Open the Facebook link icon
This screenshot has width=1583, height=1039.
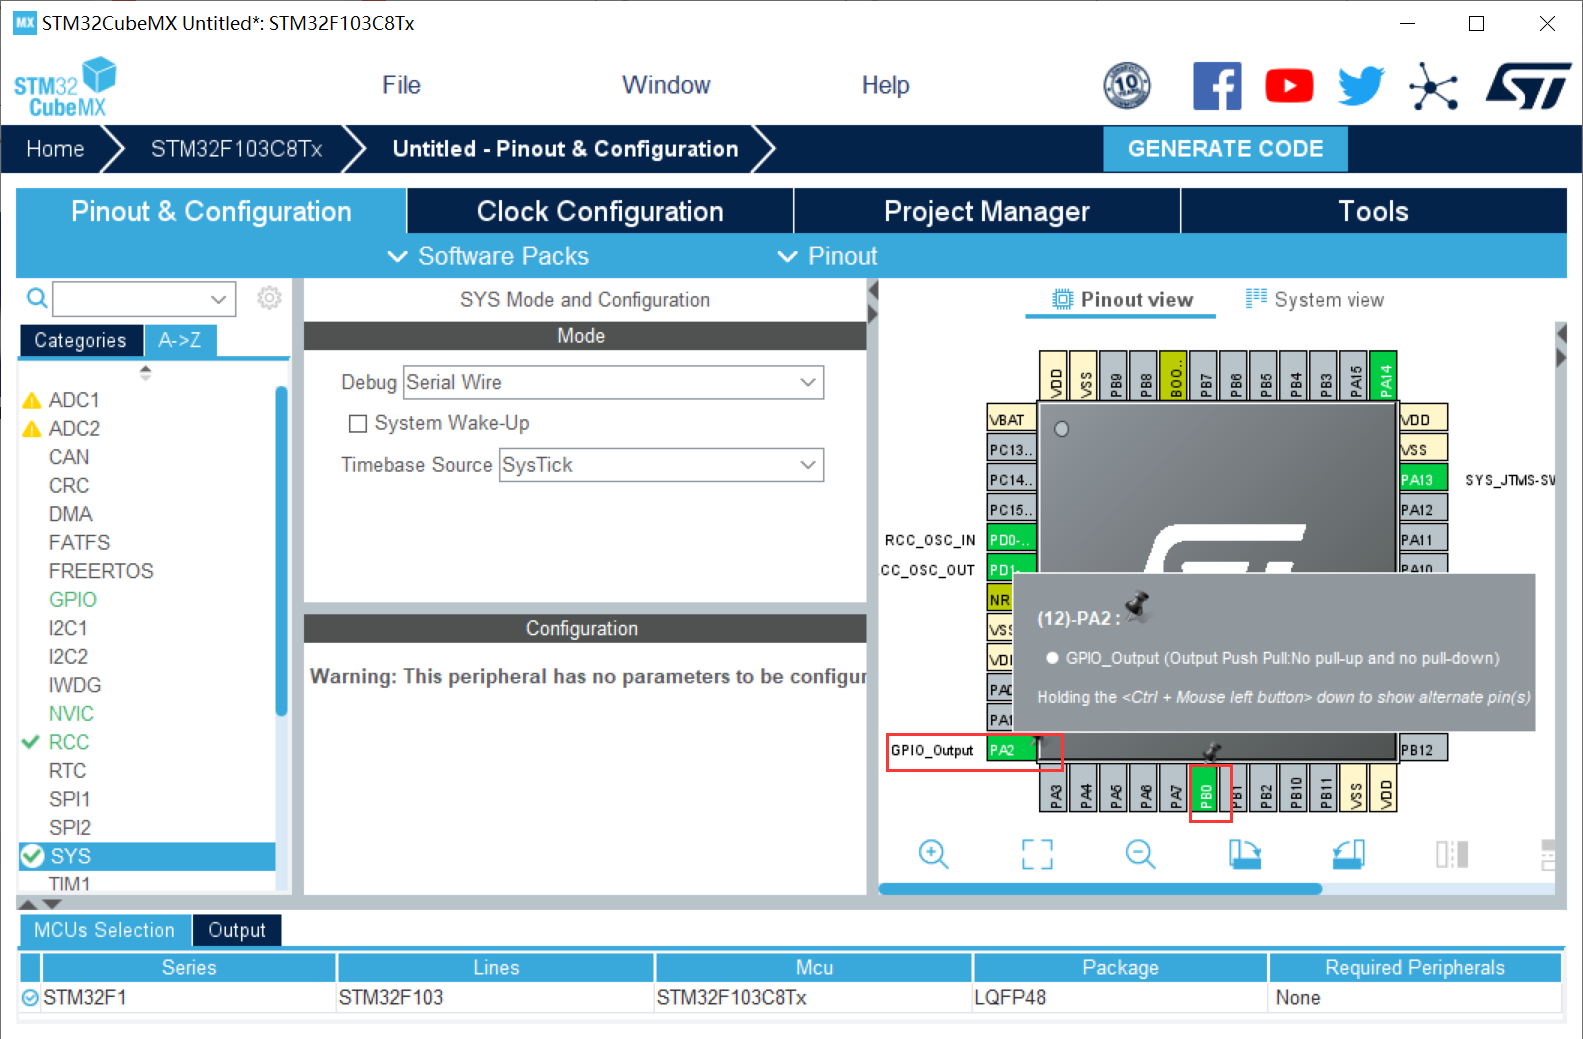[1217, 86]
